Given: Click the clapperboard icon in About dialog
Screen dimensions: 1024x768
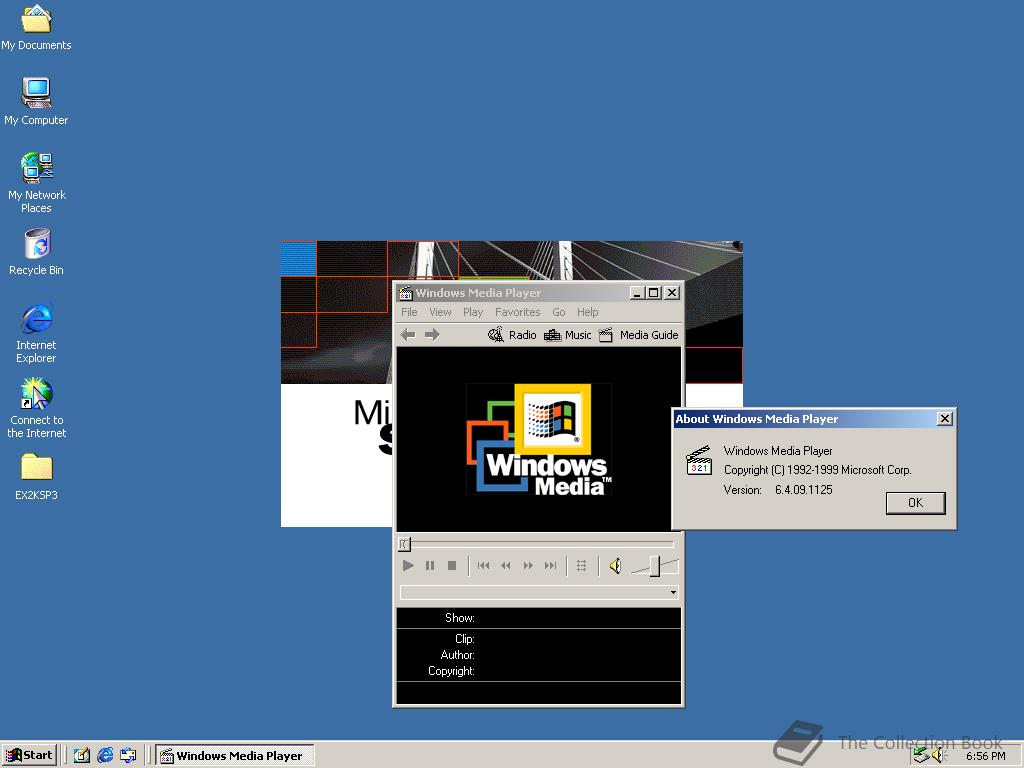Looking at the screenshot, I should coord(699,460).
